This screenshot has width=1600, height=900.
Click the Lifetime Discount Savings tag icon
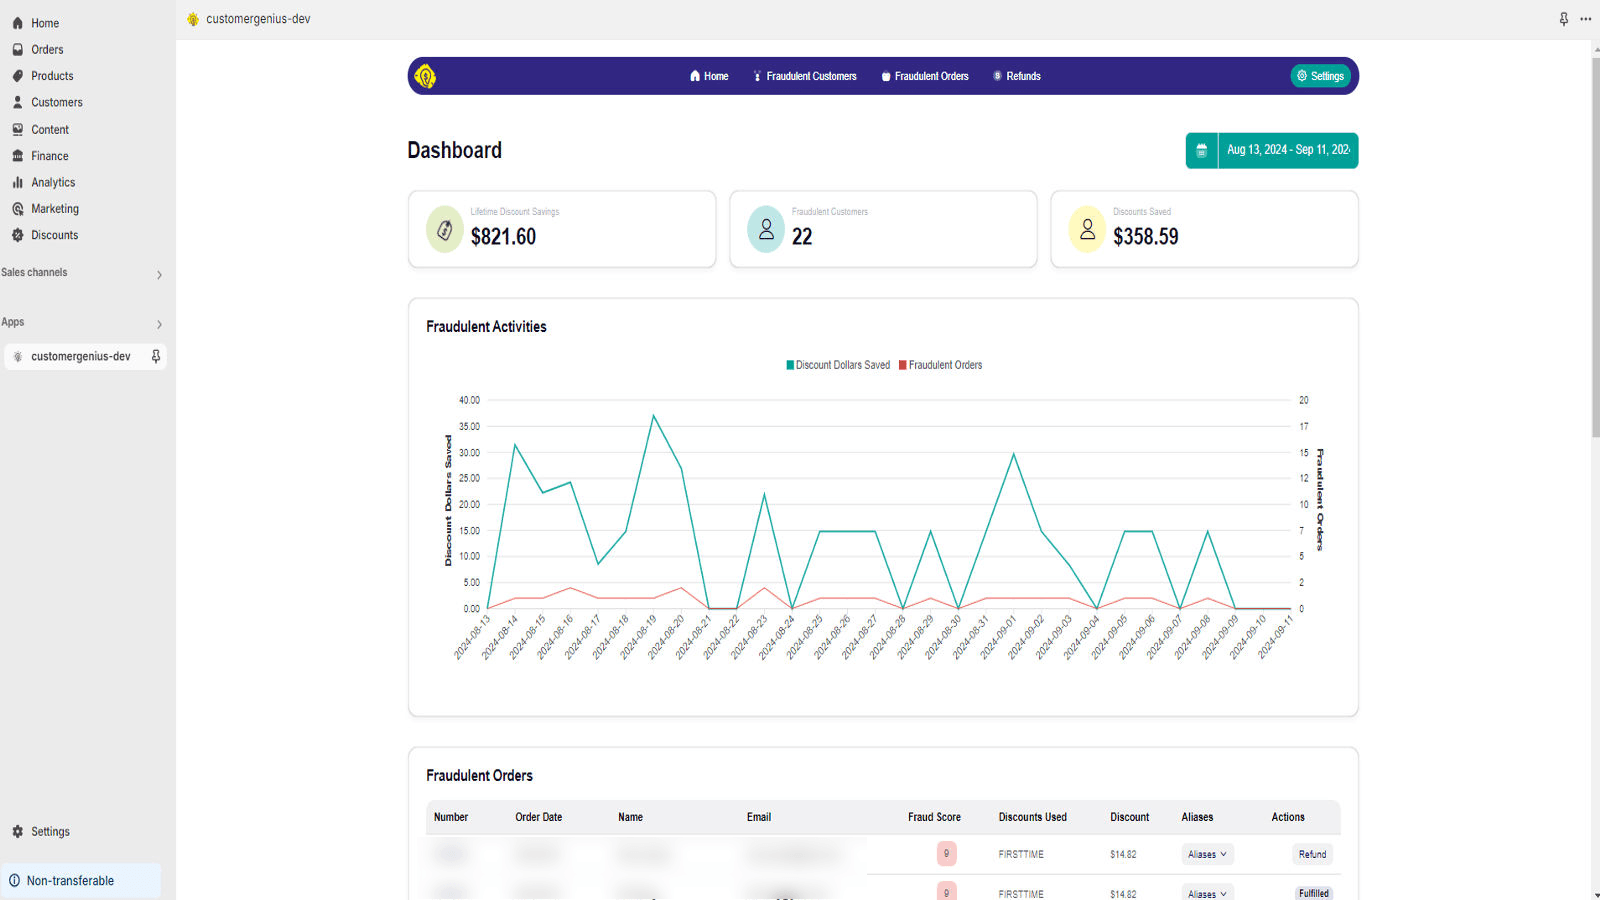point(445,230)
